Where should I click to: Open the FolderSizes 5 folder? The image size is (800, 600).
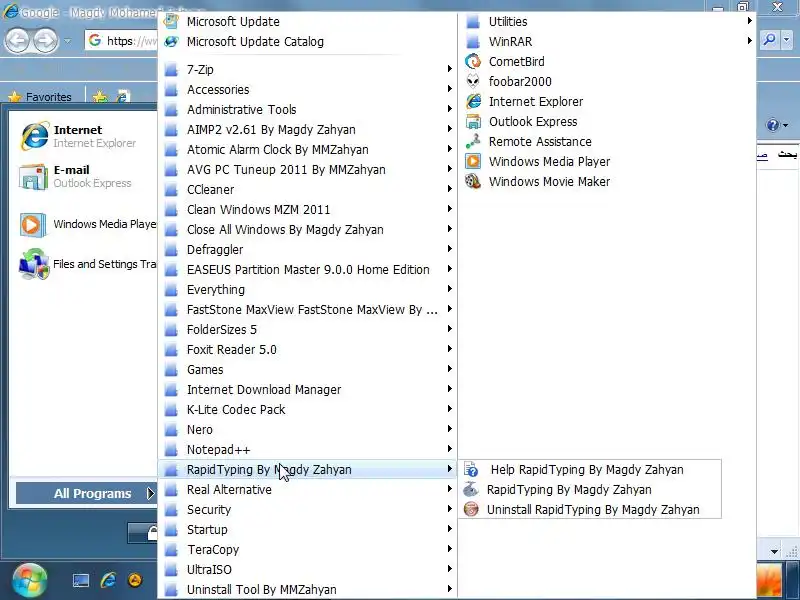click(x=308, y=330)
